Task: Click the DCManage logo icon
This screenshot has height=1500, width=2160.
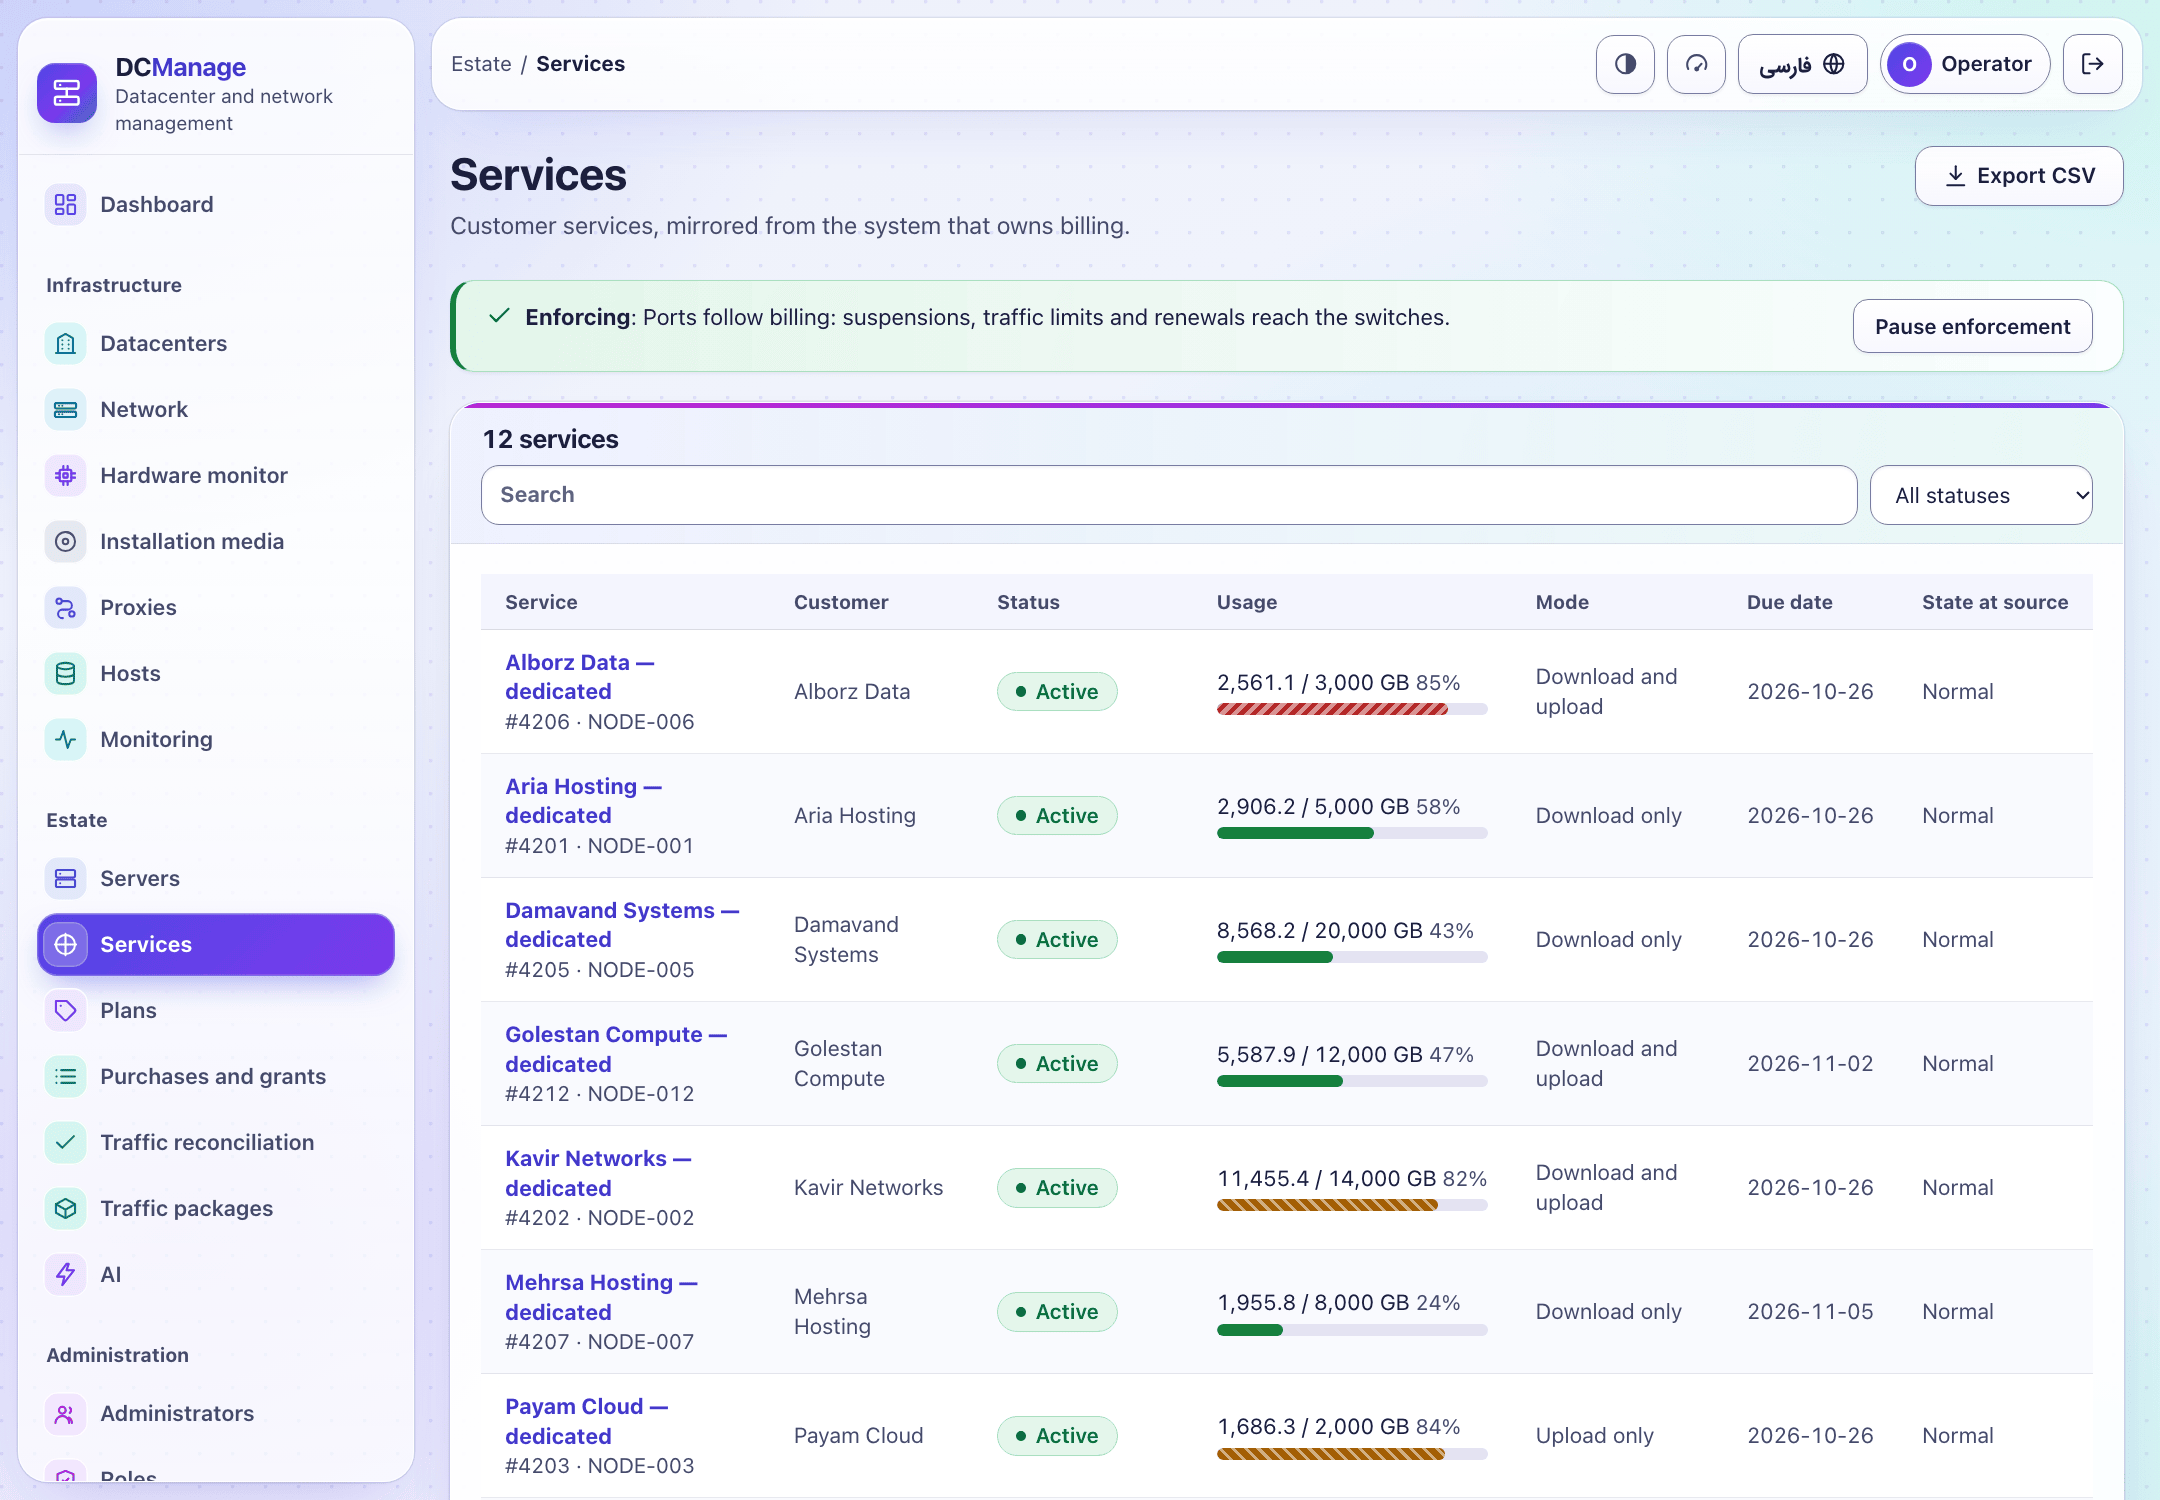Action: [67, 93]
